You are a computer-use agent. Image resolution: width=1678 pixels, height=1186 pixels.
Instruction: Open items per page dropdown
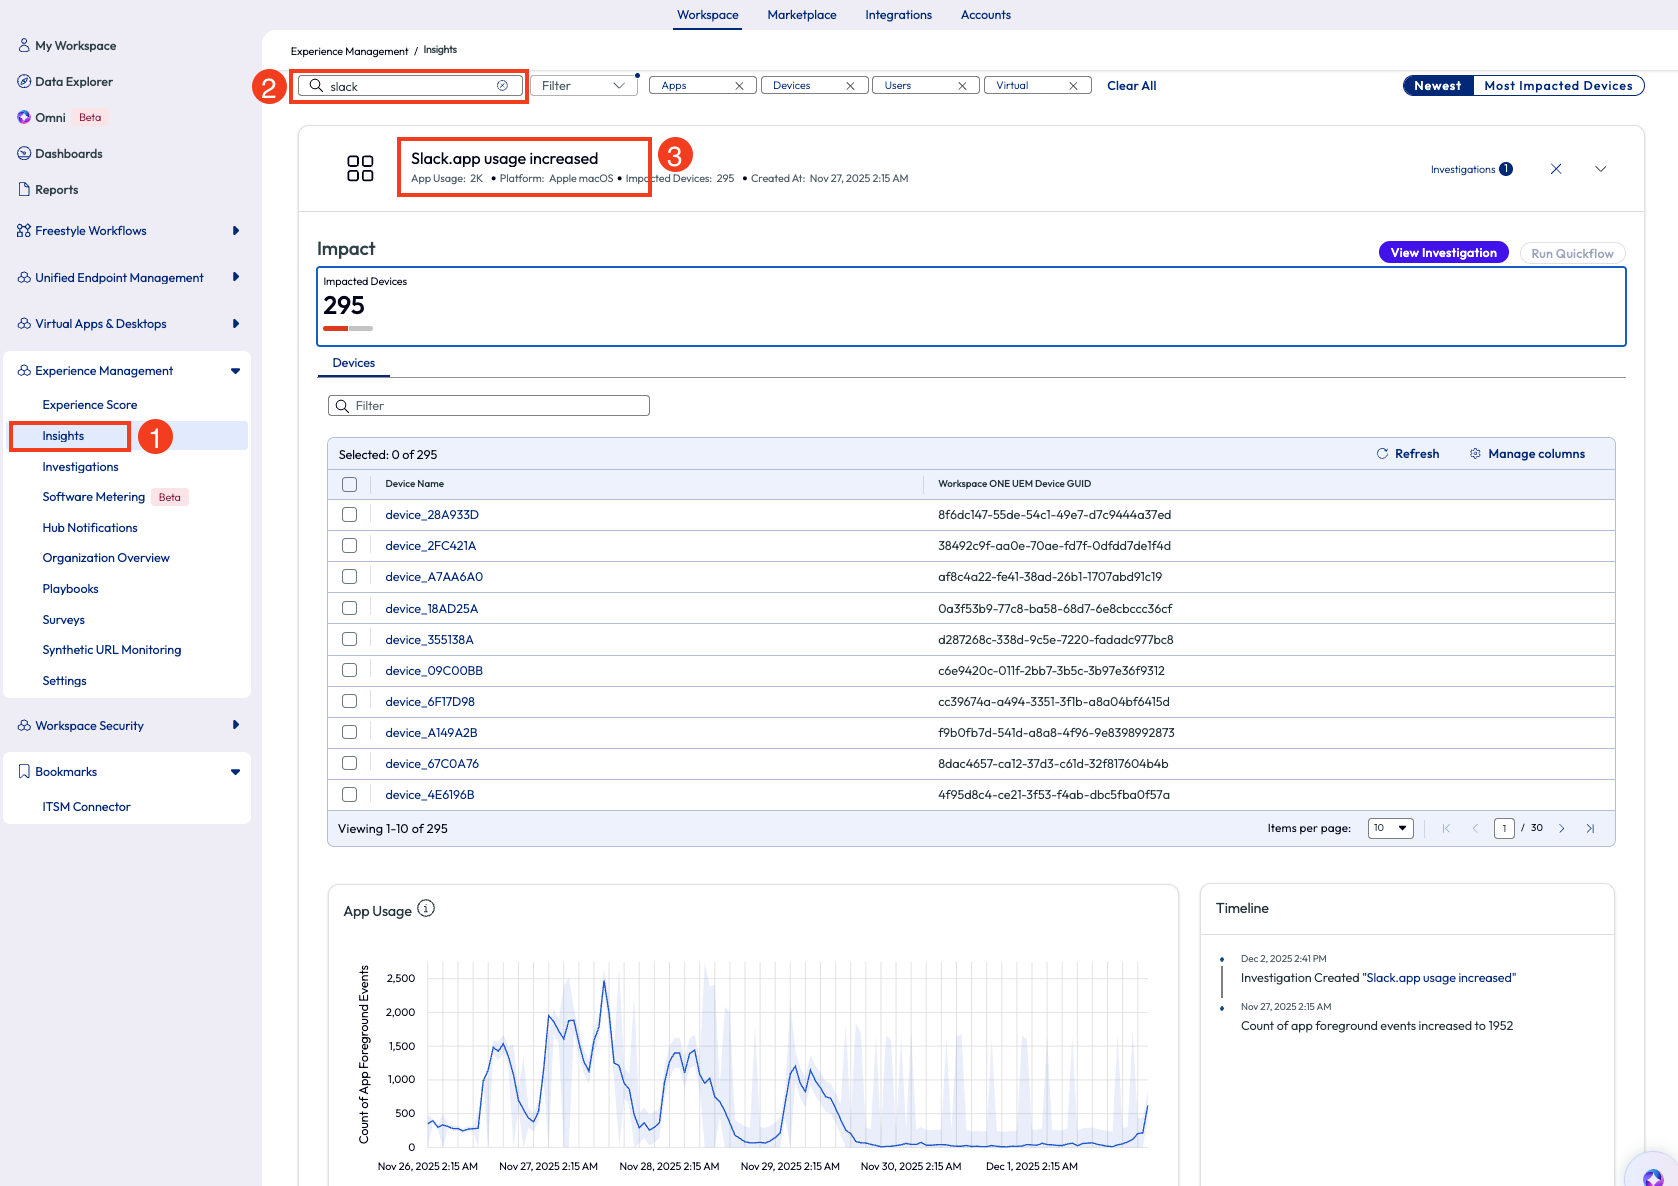point(1390,829)
